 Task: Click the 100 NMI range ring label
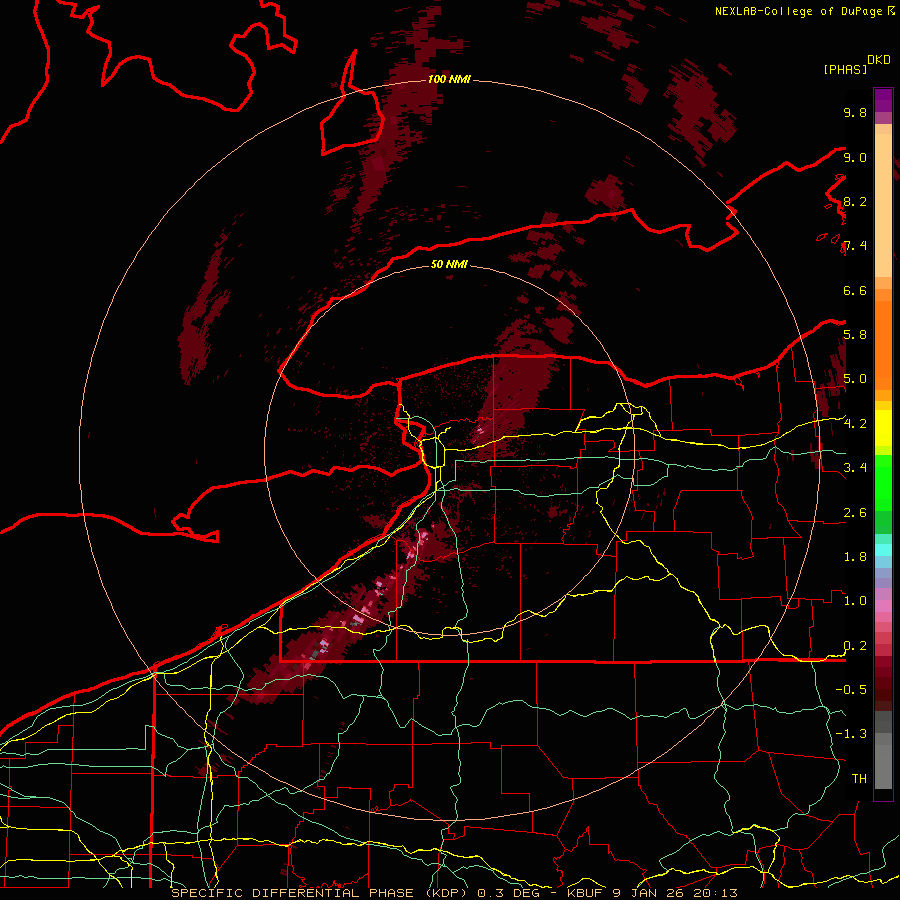(x=449, y=79)
